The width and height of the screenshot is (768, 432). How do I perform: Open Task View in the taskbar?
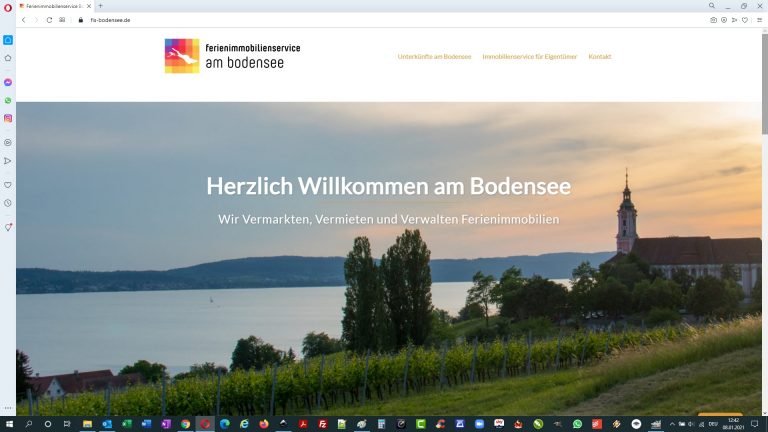pos(67,424)
